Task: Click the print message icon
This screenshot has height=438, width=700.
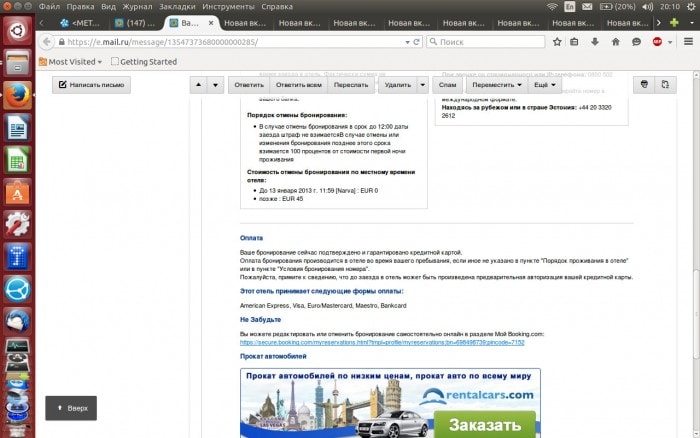Action: pyautogui.click(x=643, y=85)
